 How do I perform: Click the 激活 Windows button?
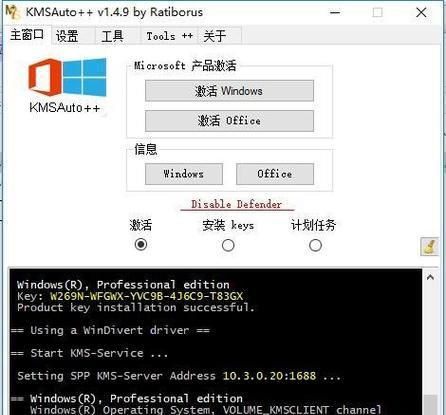229,91
